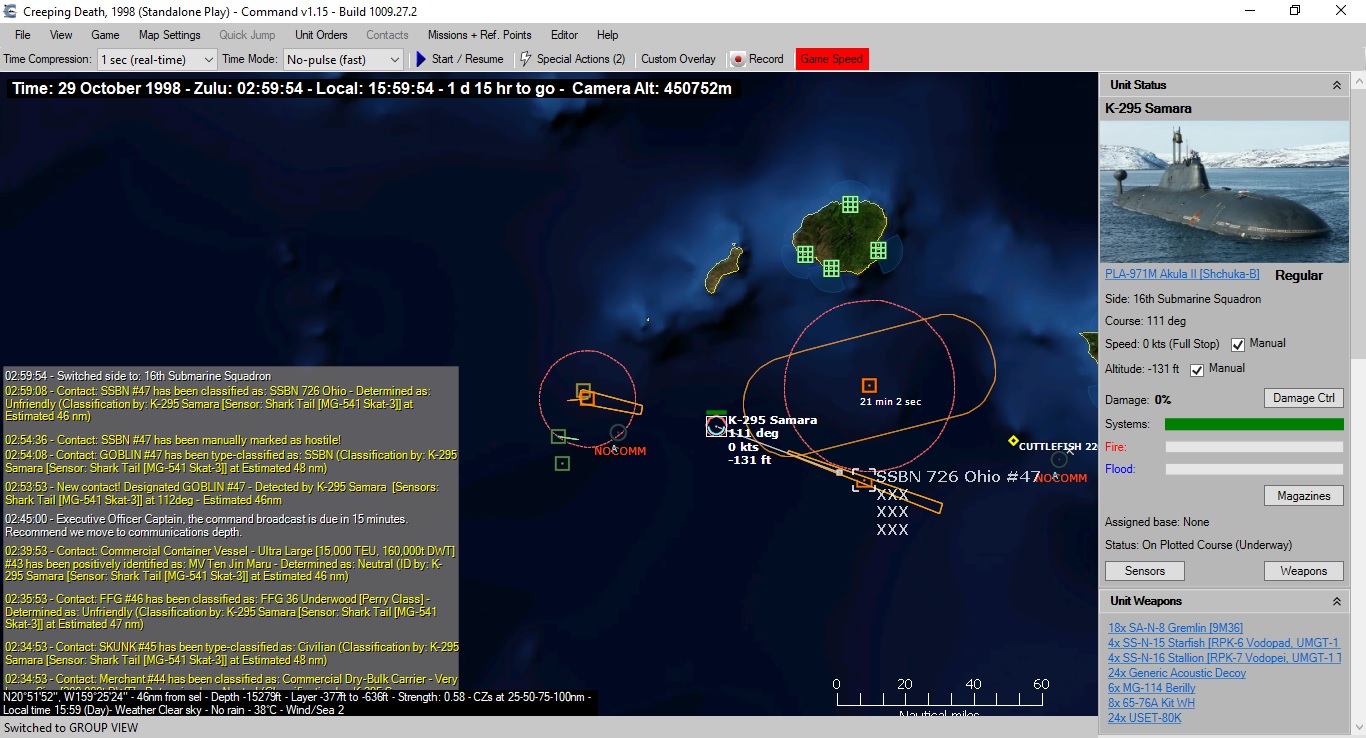Open the Time Mode dropdown
Image resolution: width=1366 pixels, height=738 pixels.
[x=344, y=60]
